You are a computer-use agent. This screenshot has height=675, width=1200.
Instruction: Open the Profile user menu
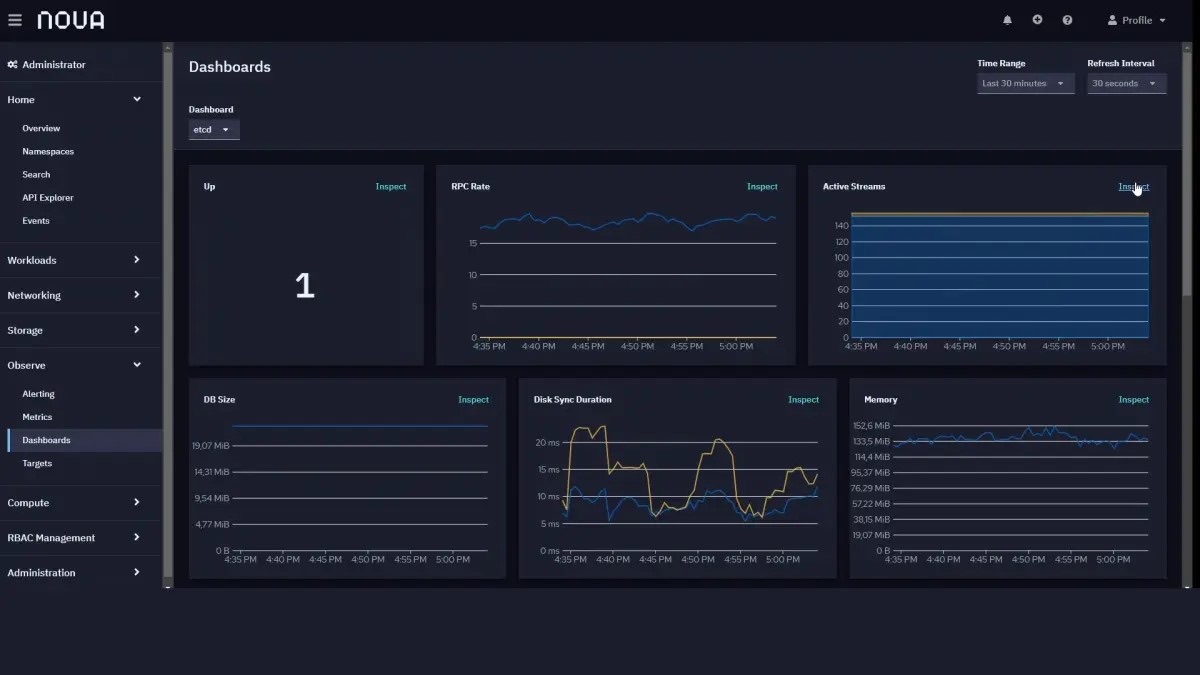(x=1136, y=20)
